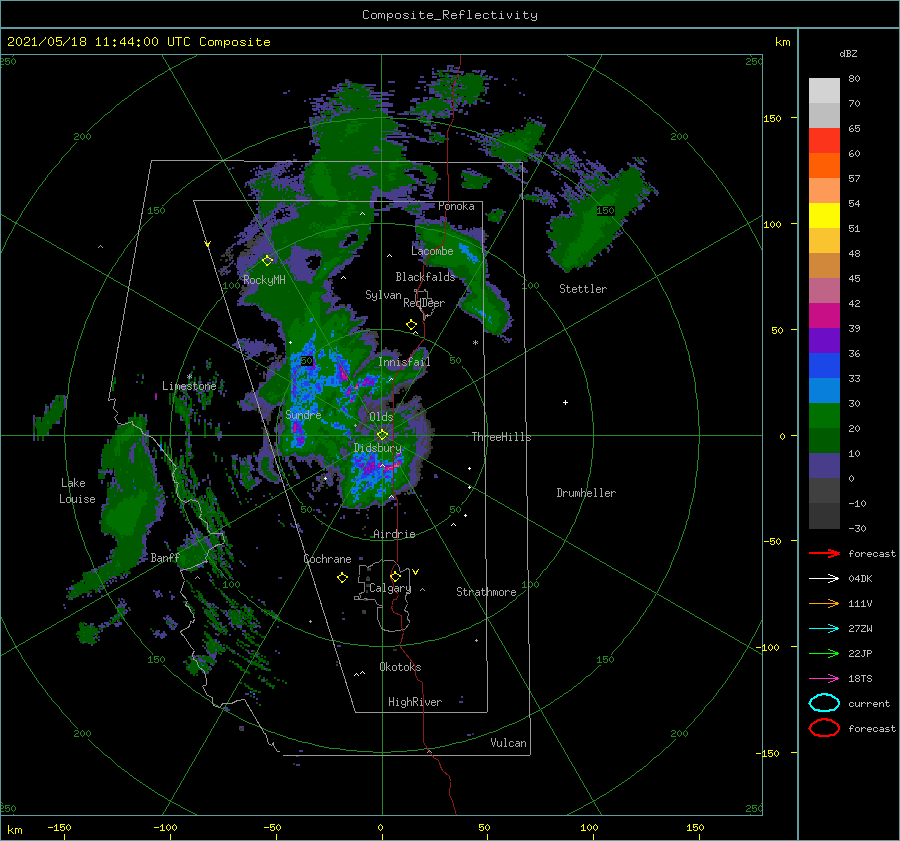Click the Okotoks city label
Image resolution: width=900 pixels, height=841 pixels.
[x=401, y=667]
